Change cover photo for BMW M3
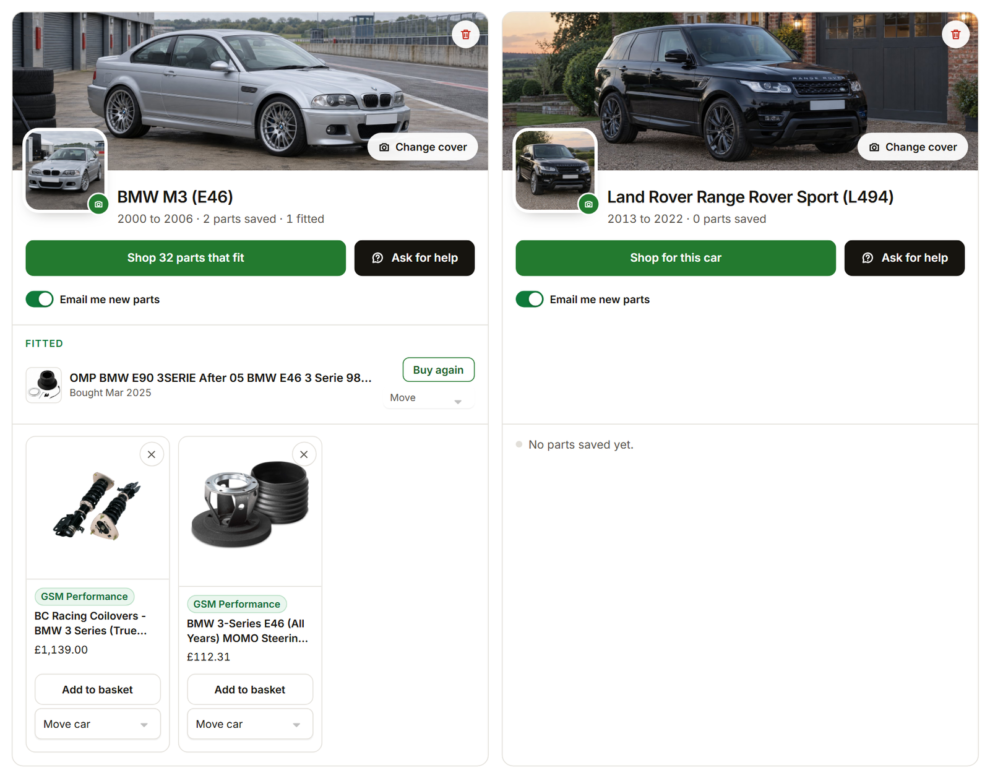 422,147
